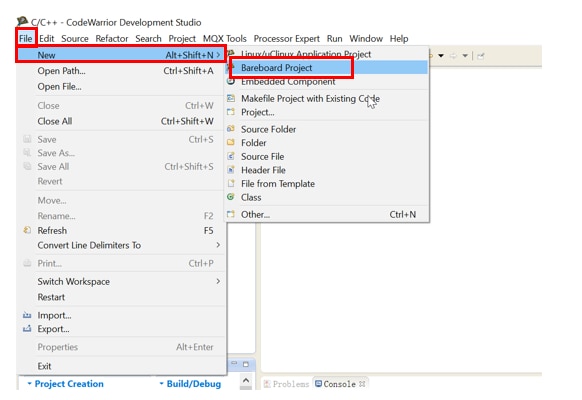Open the forward-navigation dropdown arrow in toolbar
Viewport: 582px width, 400px height.
click(465, 56)
